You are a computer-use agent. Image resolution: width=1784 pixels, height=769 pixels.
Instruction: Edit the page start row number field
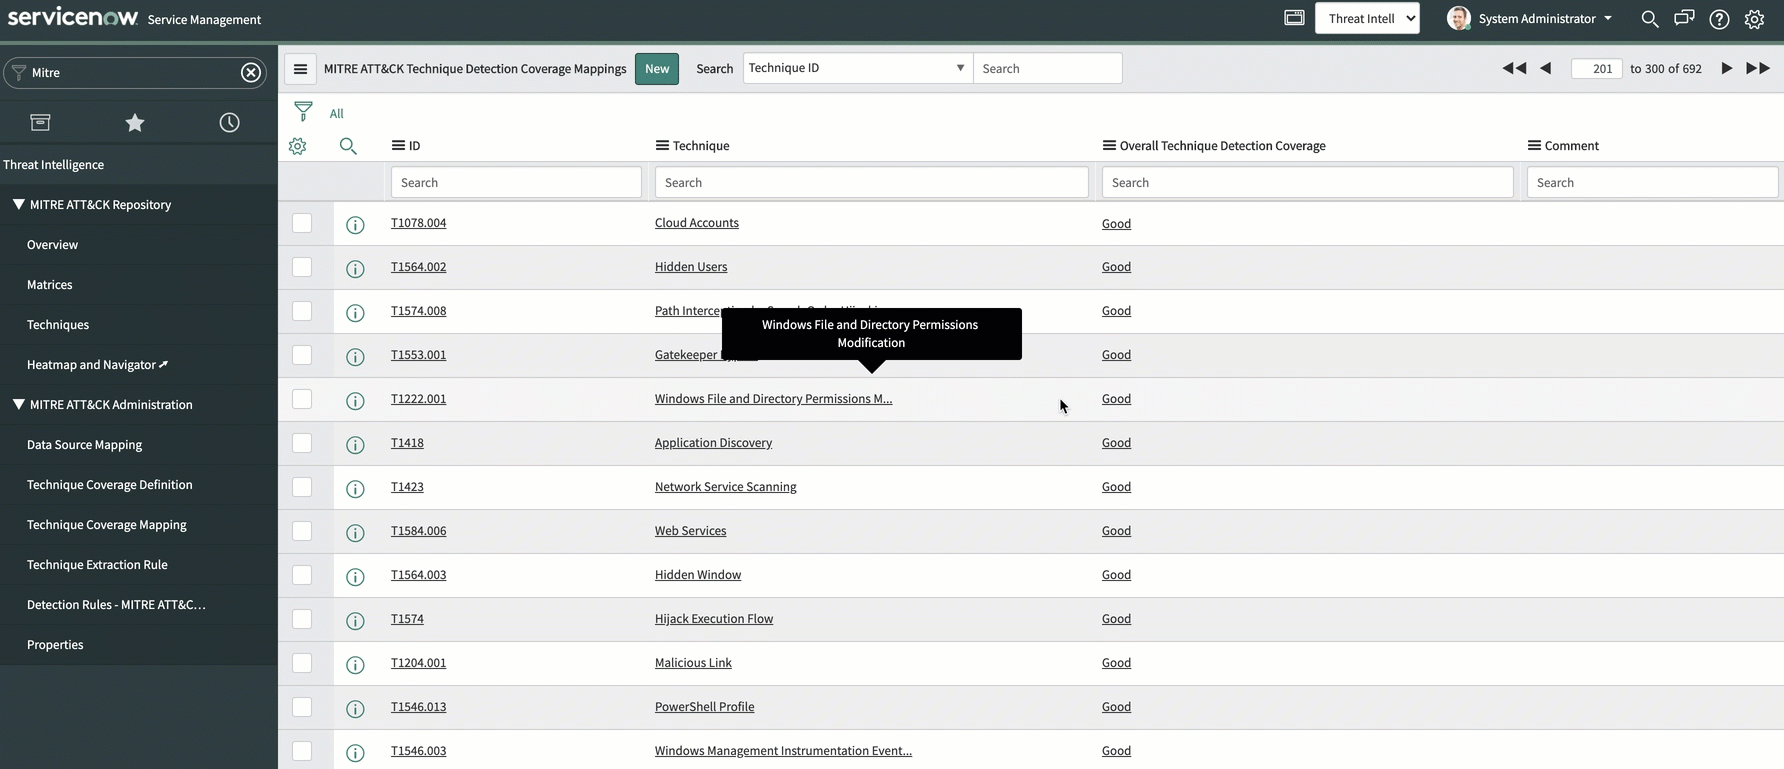[1597, 68]
